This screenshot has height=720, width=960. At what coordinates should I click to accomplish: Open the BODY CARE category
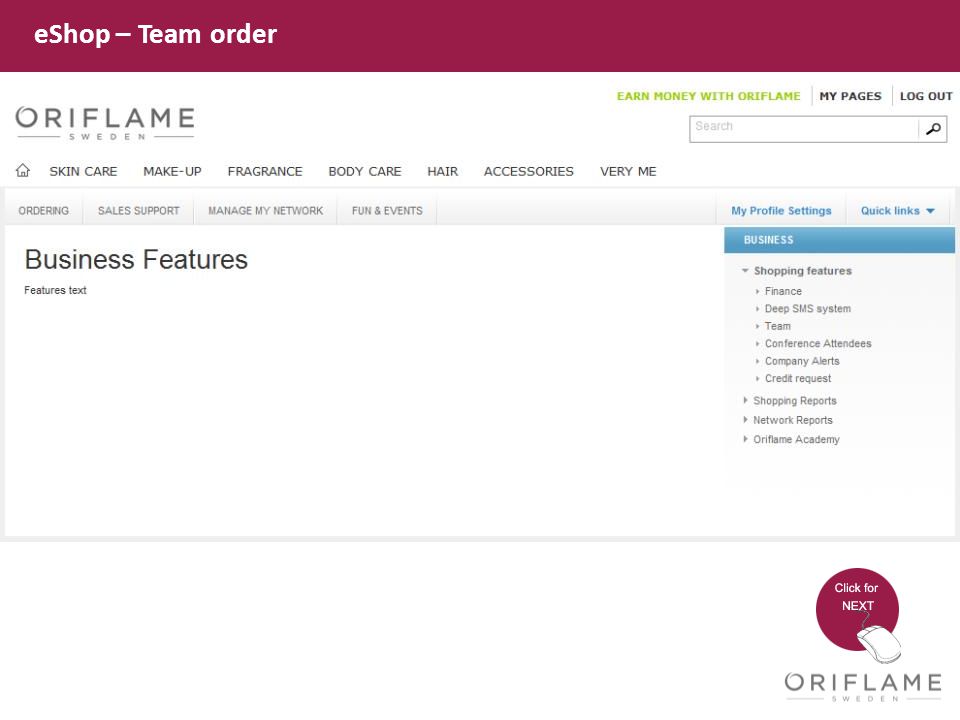point(365,171)
